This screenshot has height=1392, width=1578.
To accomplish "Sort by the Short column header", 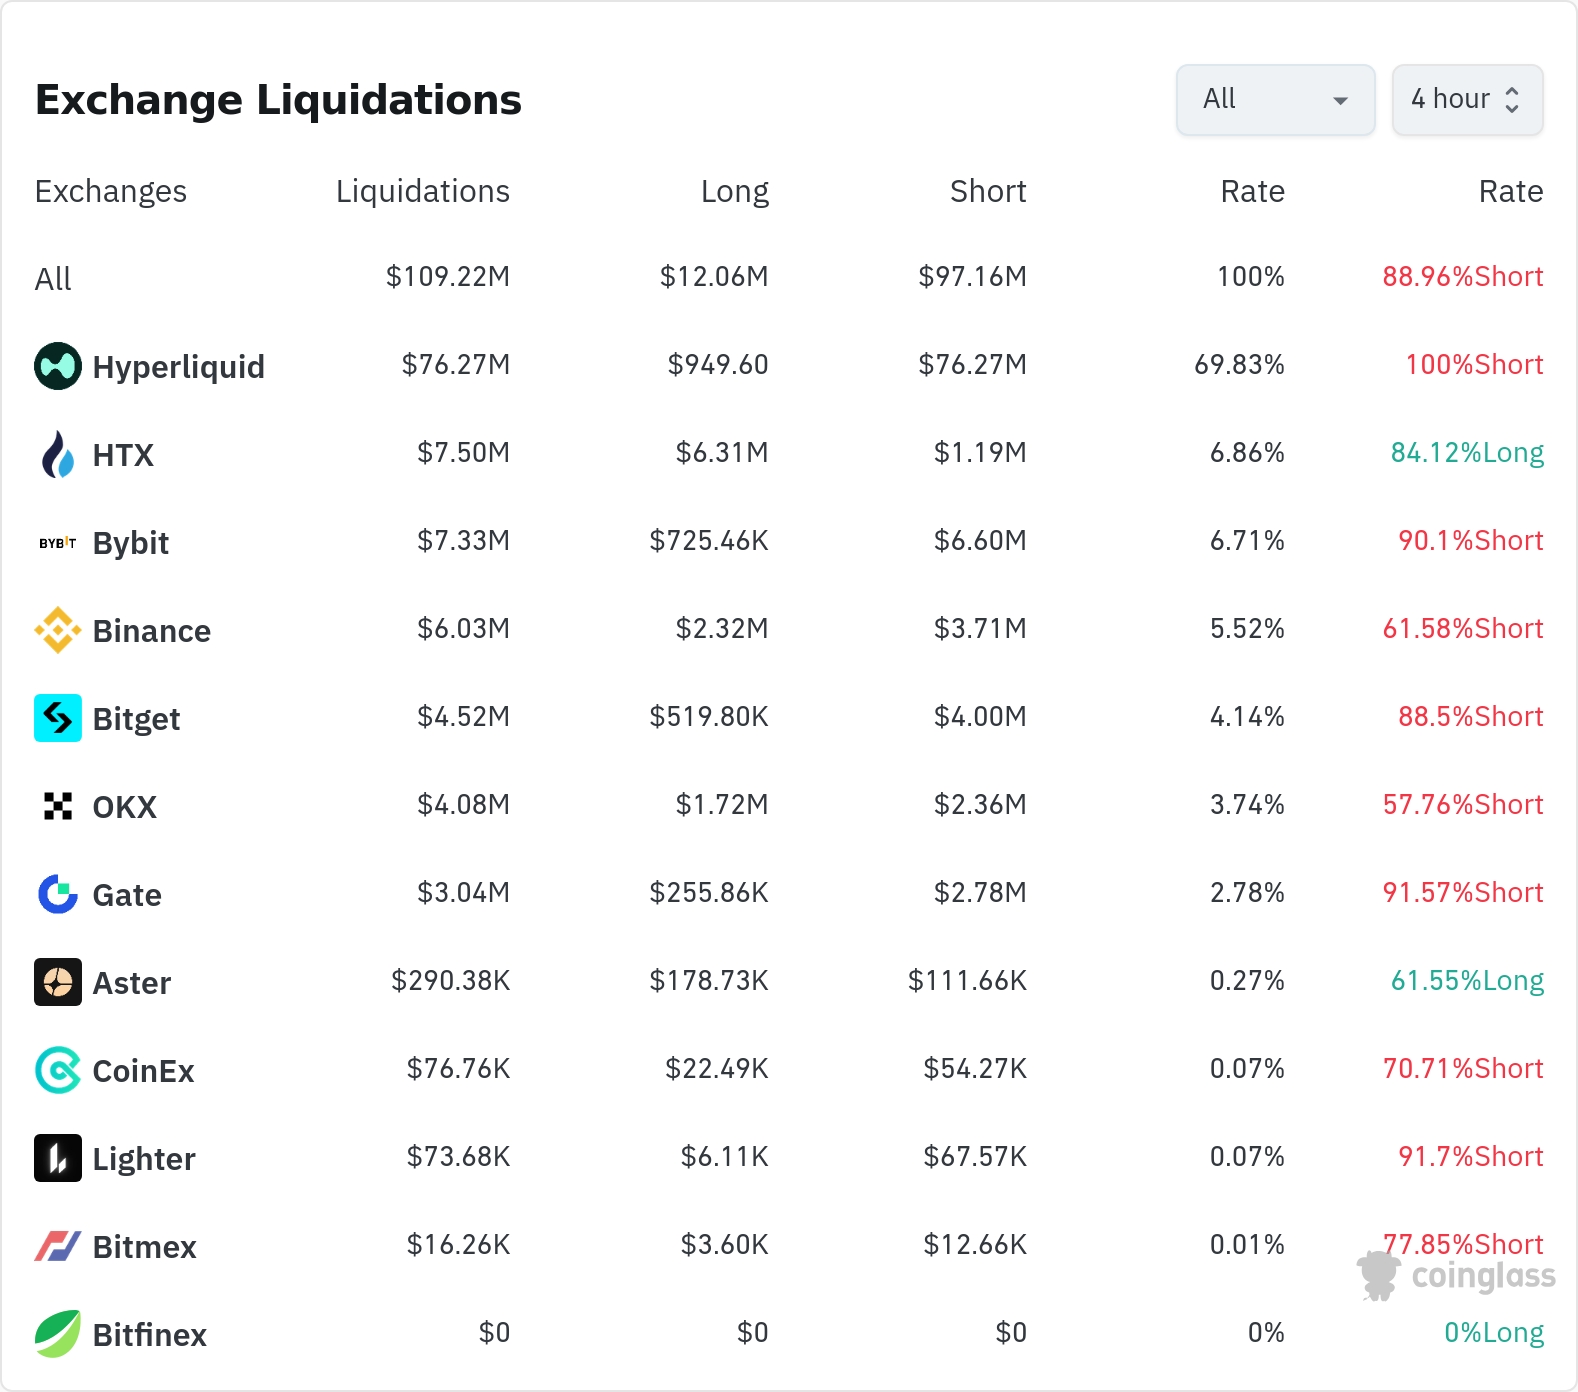I will click(987, 191).
